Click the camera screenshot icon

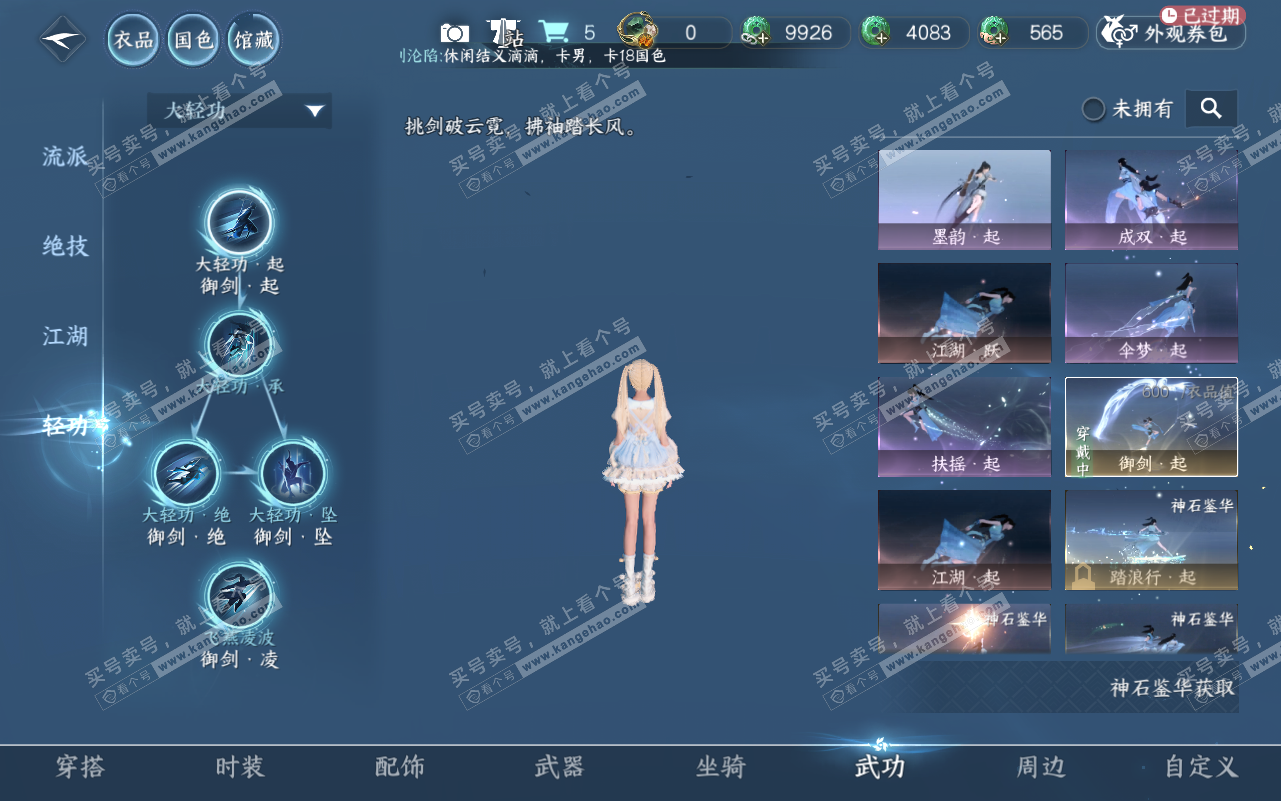454,33
